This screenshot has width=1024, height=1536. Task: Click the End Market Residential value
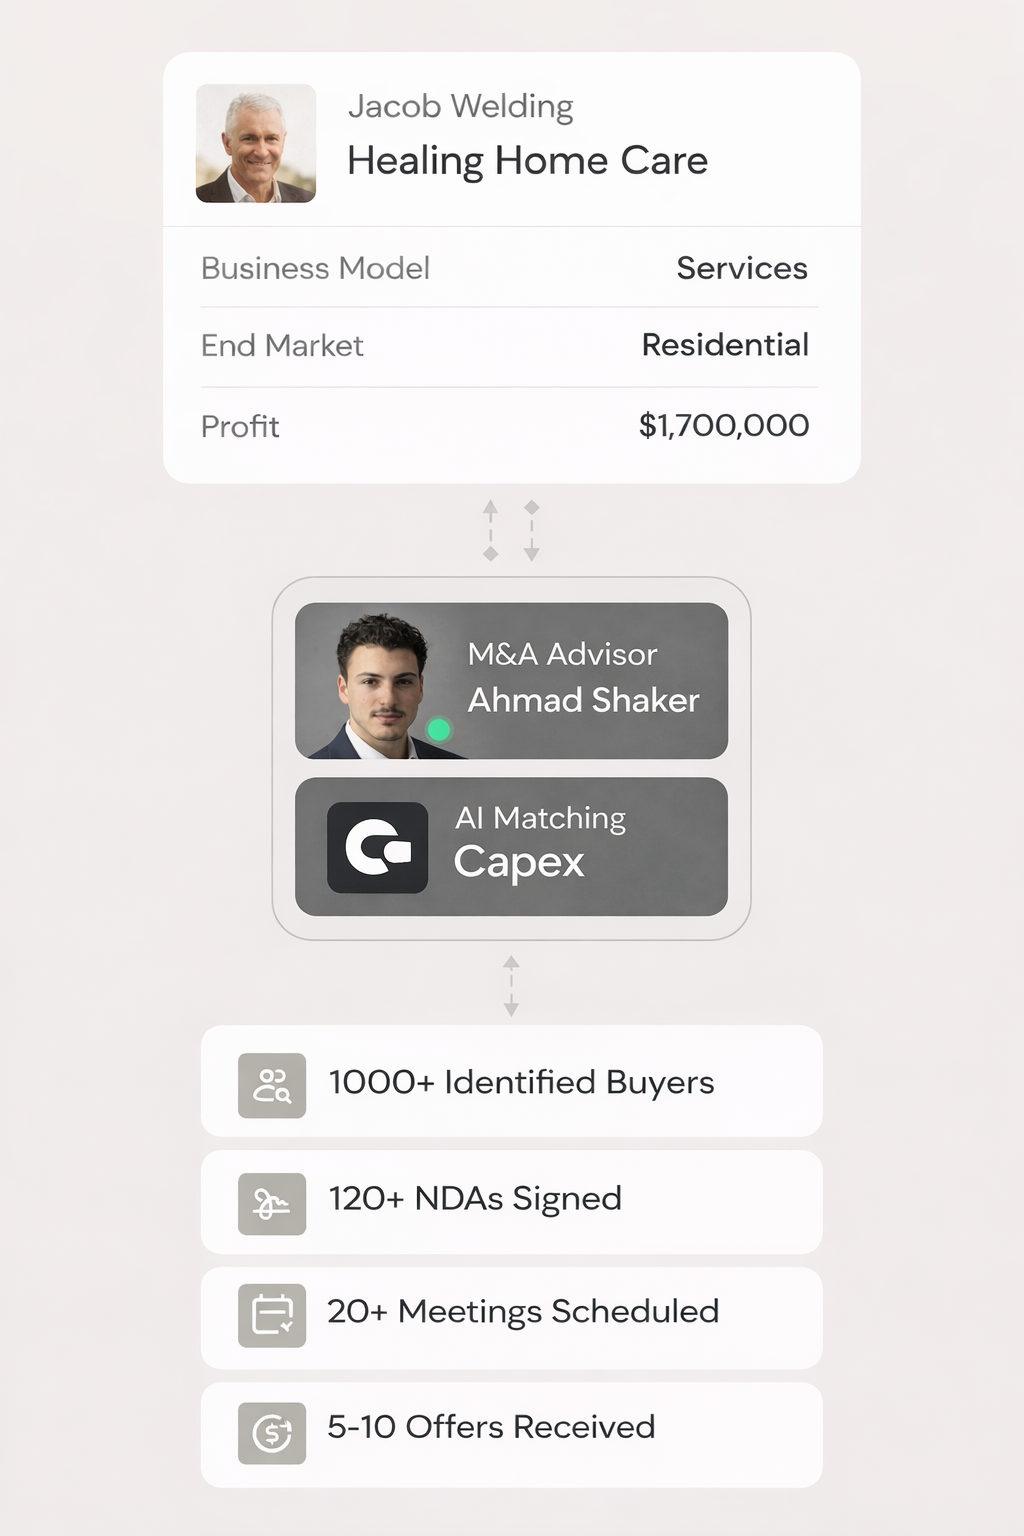(x=725, y=345)
